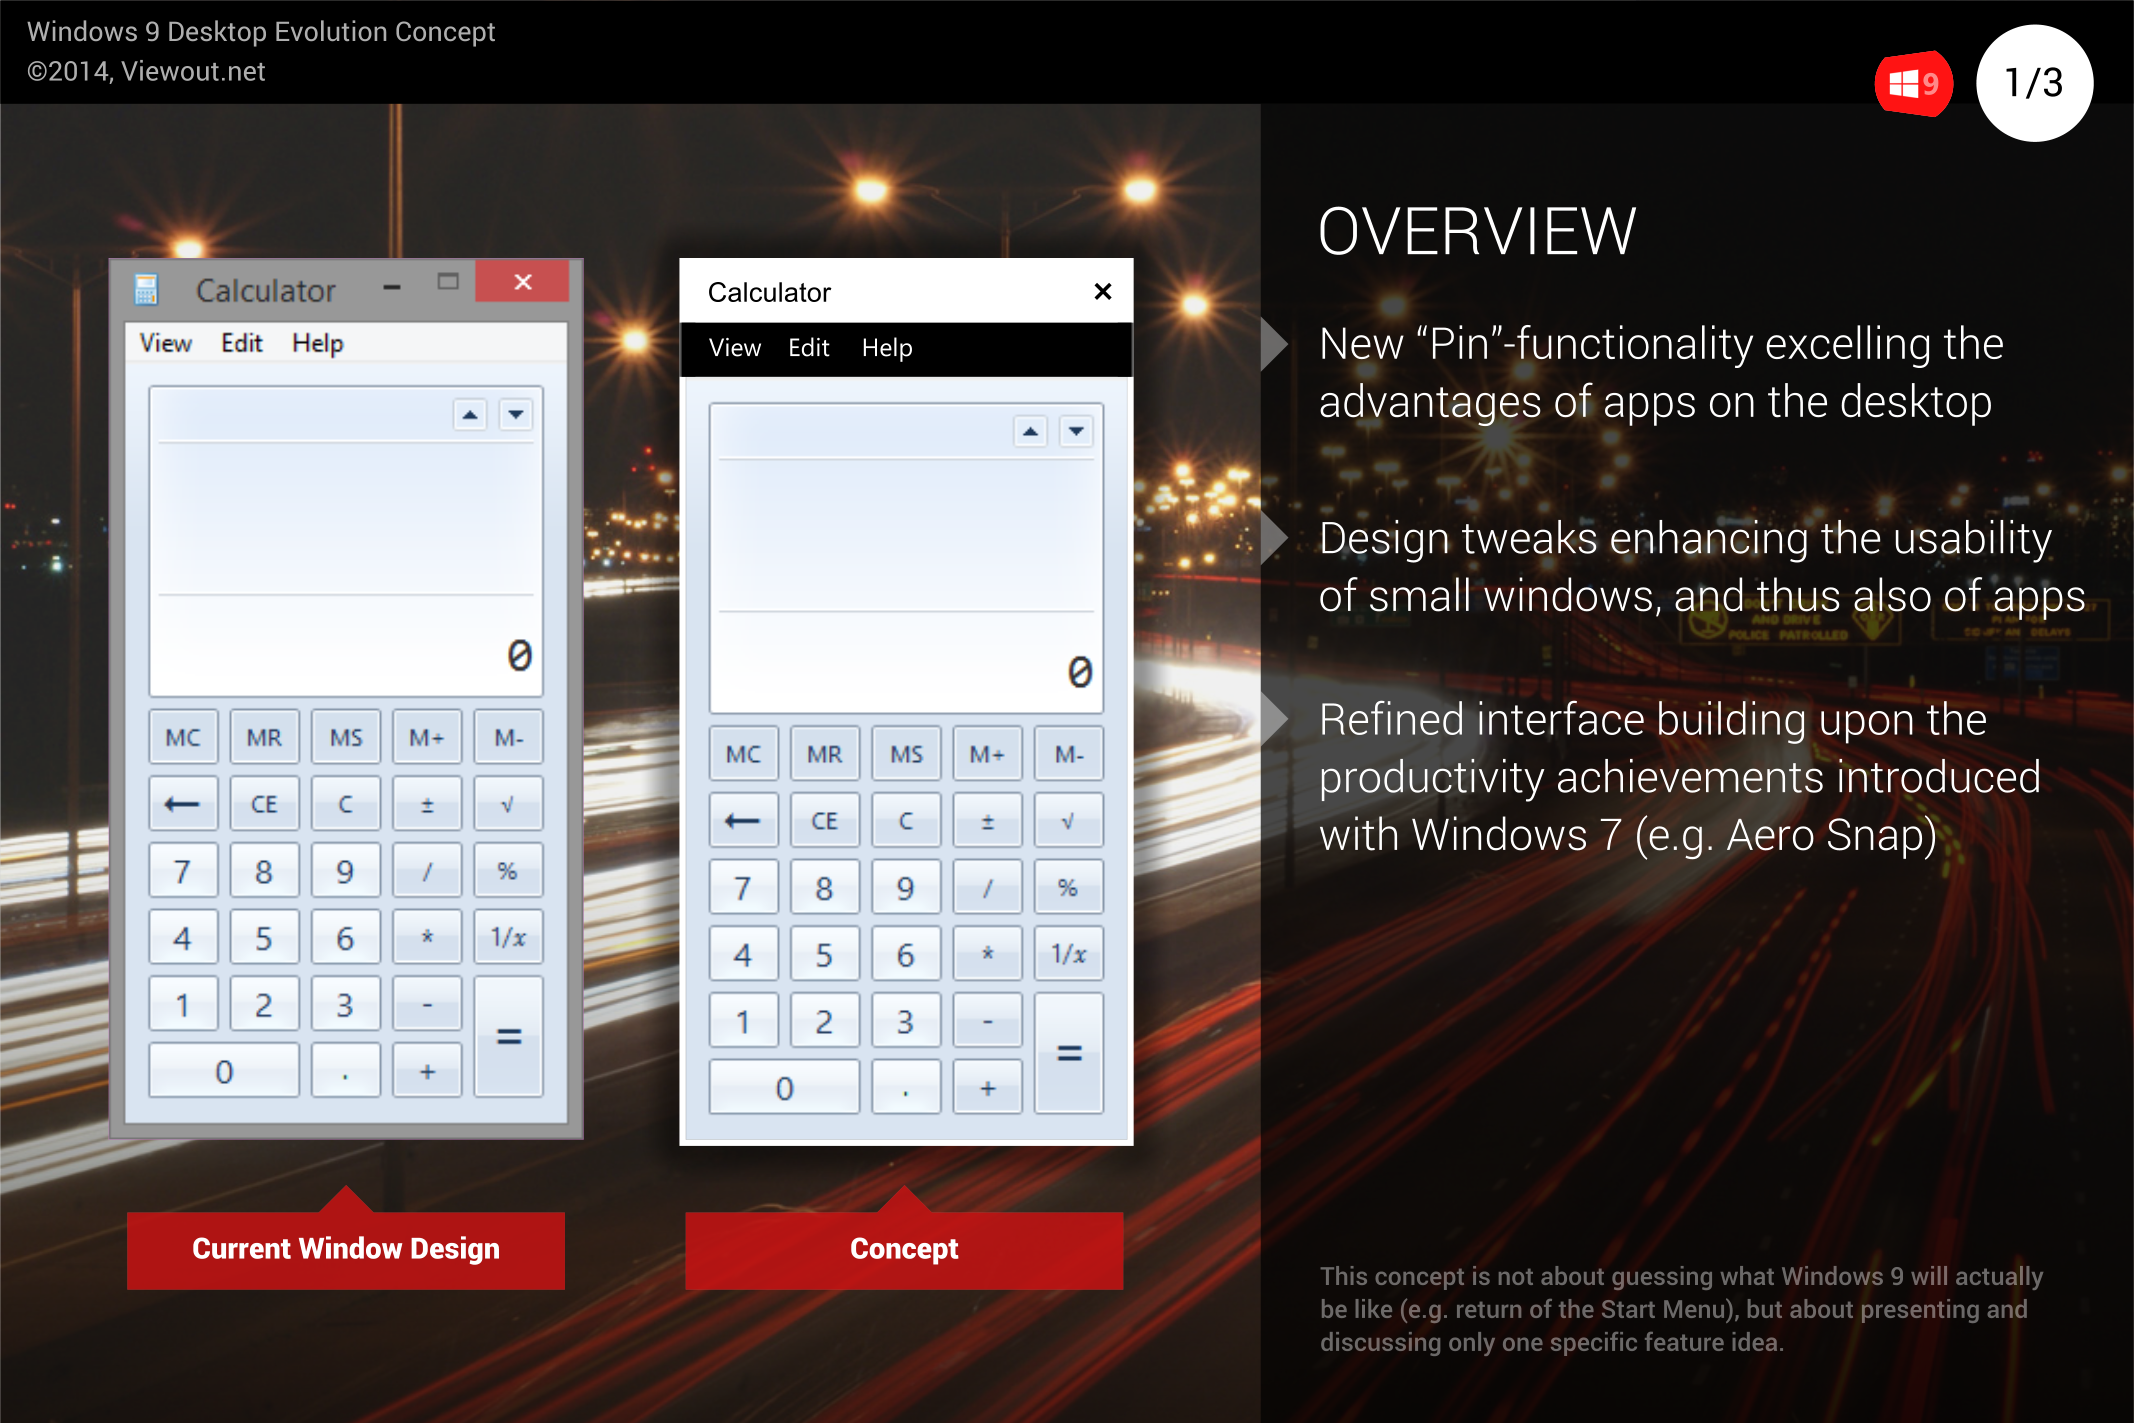
Task: Click history up arrow in Concept Calculator
Action: pyautogui.click(x=1030, y=431)
